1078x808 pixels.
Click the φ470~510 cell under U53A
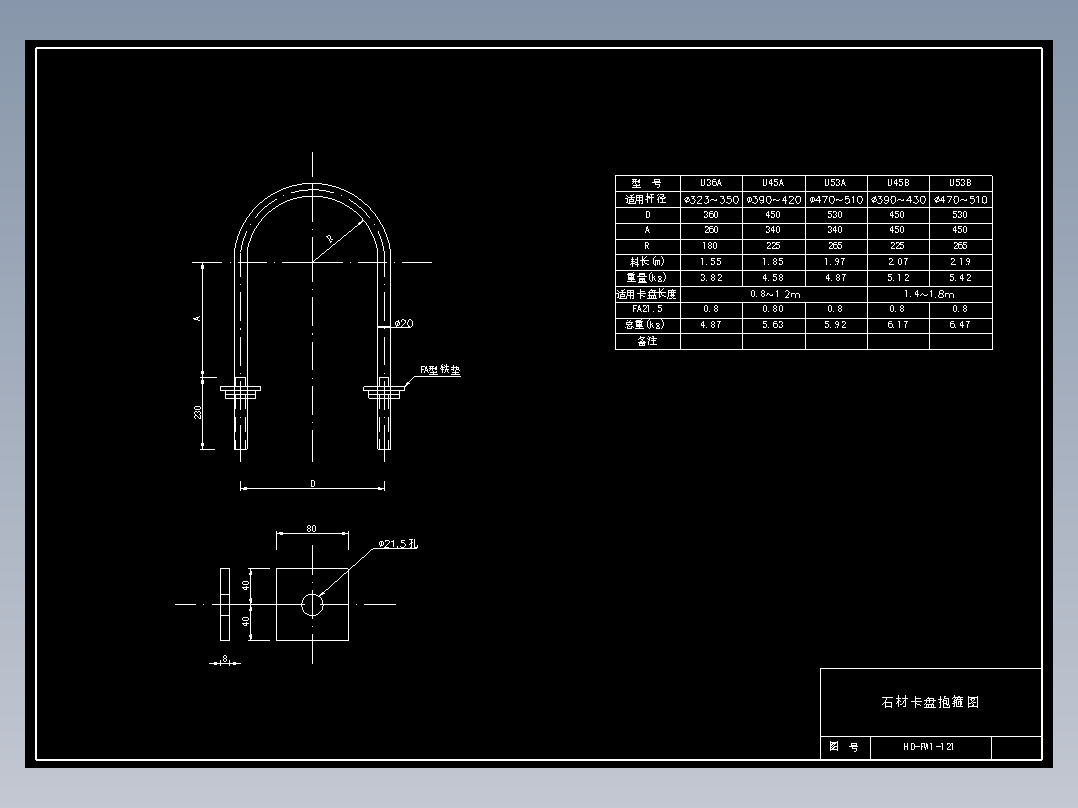[x=835, y=199]
